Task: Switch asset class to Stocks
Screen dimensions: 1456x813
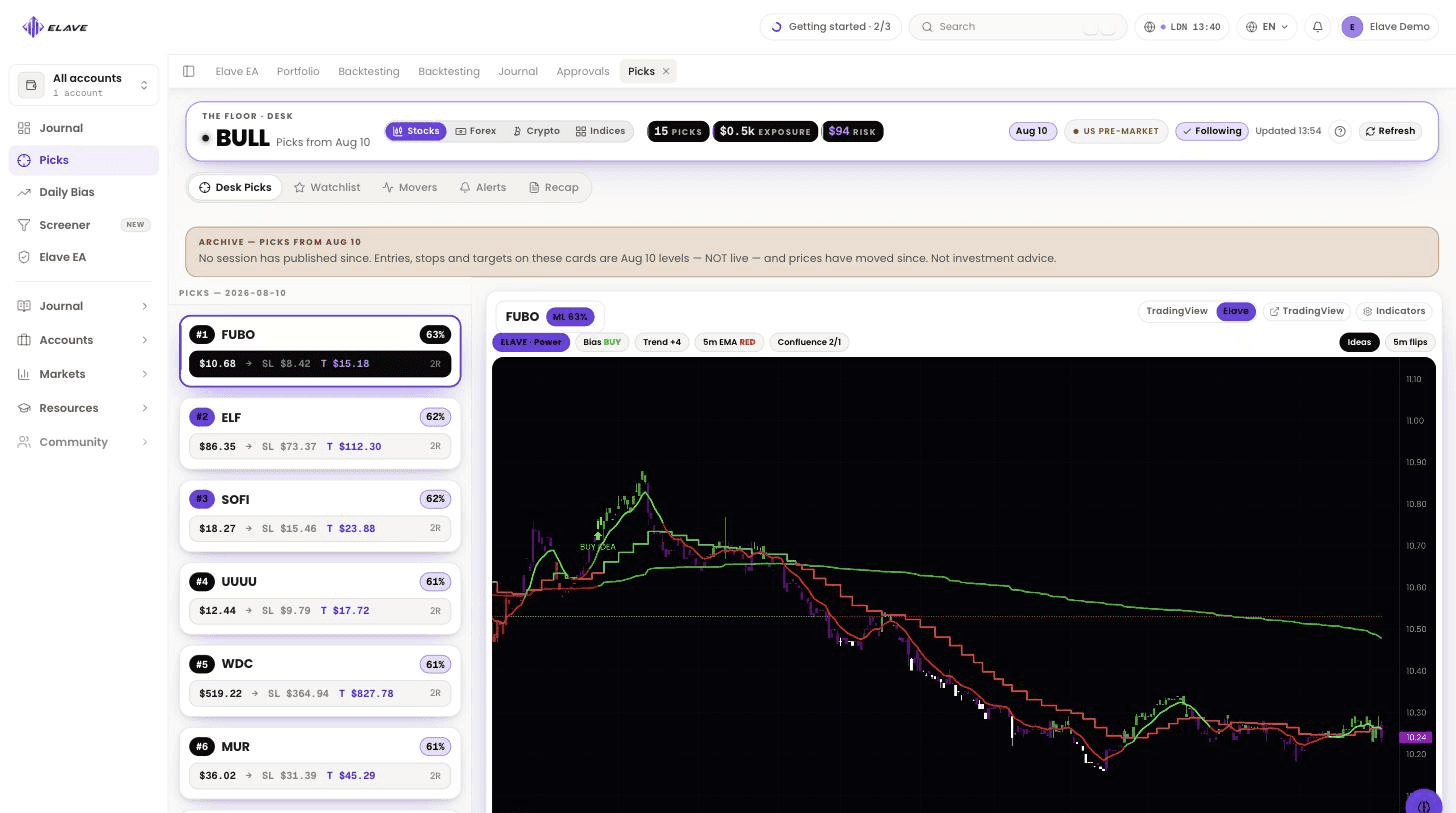Action: point(416,131)
